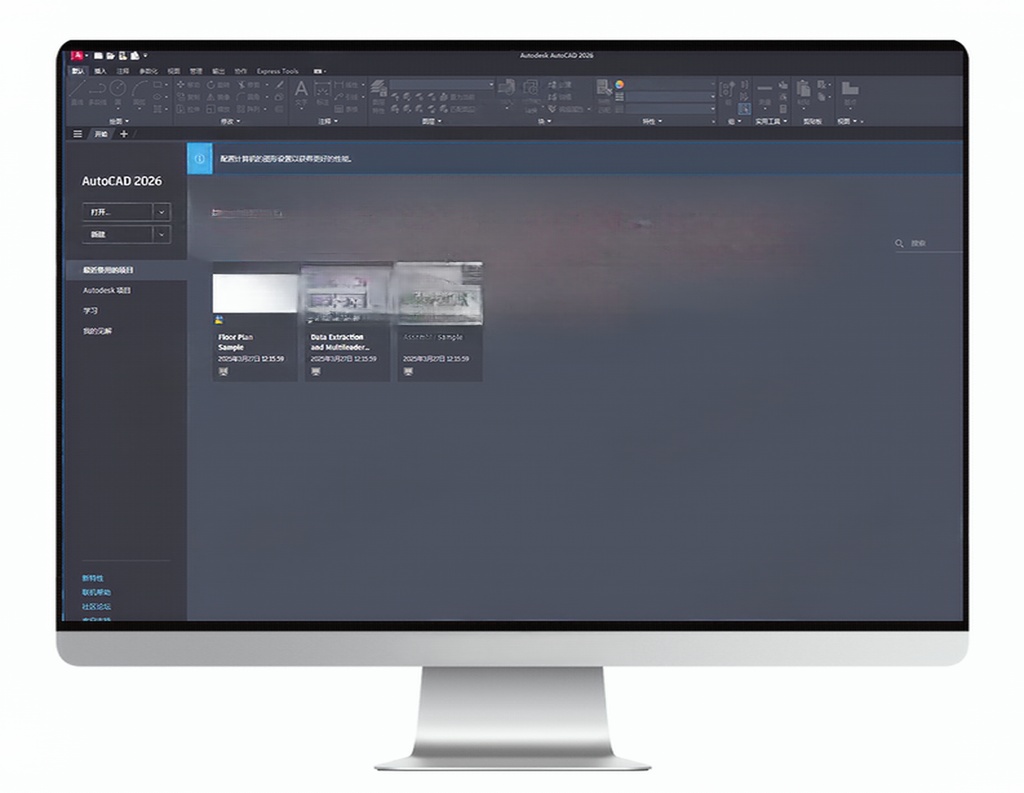Expand the Layers (图层) panel title

coord(432,121)
